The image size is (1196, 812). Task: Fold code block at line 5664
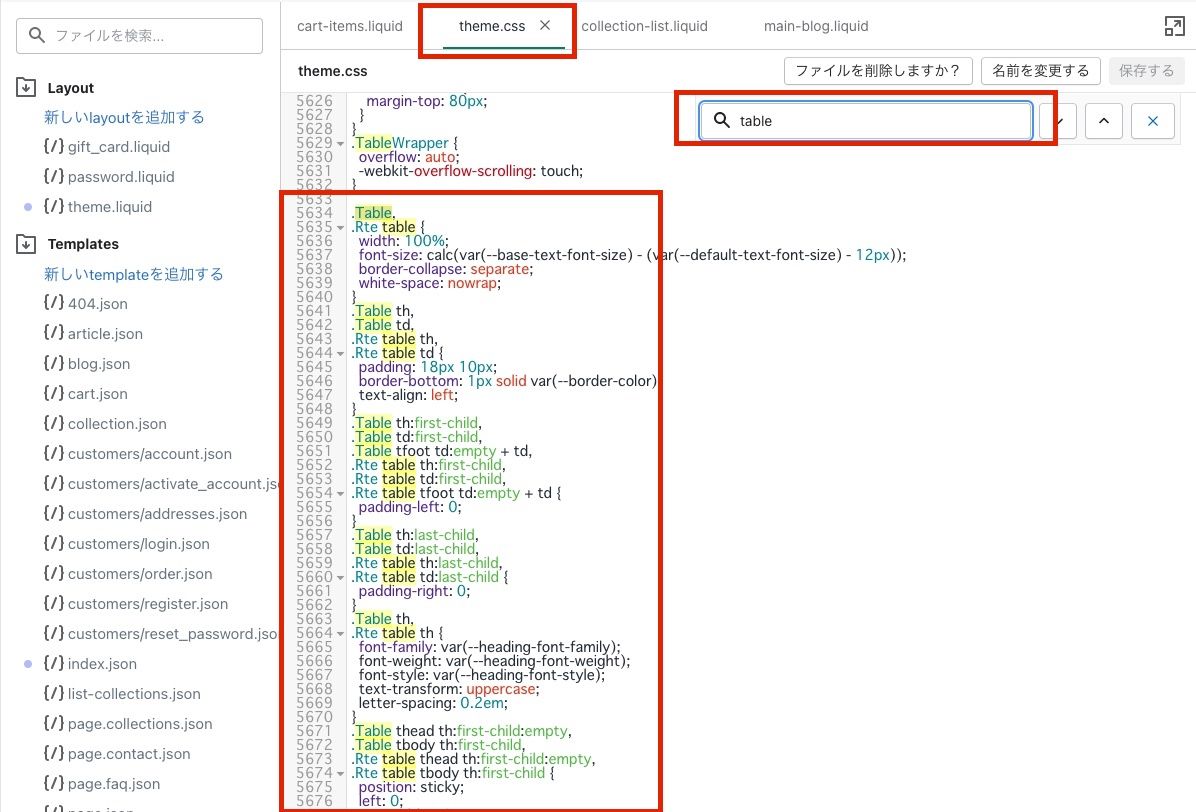(x=340, y=633)
